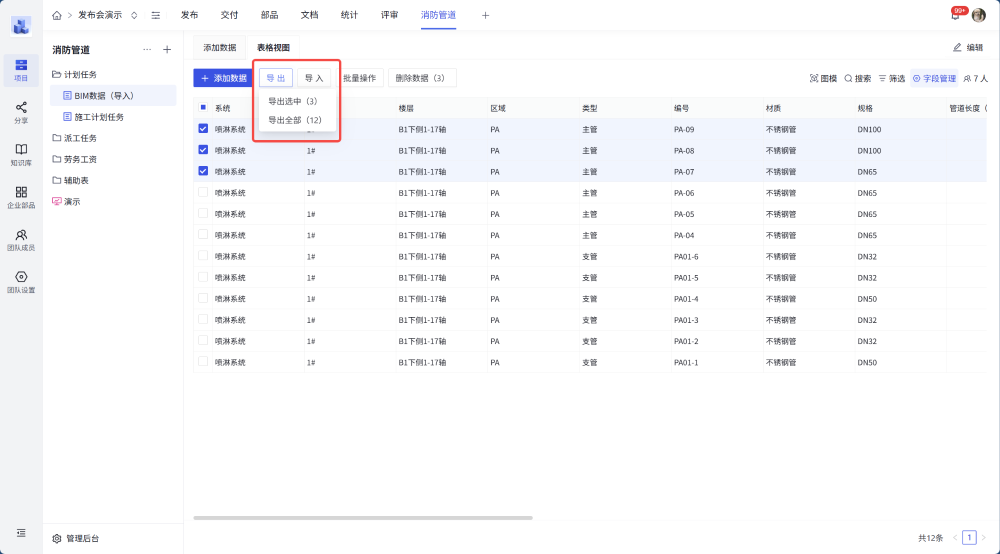Viewport: 1000px width, 554px height.
Task: Open the 发布会演示 project switcher dropdown
Action: point(134,15)
